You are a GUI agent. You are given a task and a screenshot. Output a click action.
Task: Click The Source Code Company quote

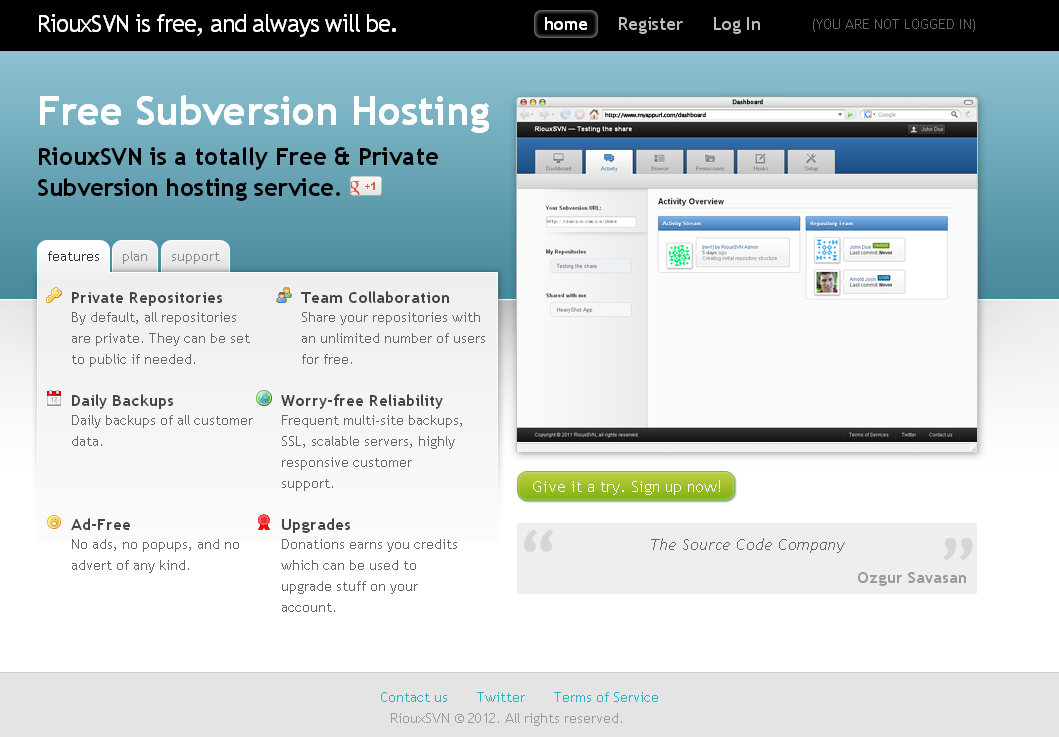[747, 545]
